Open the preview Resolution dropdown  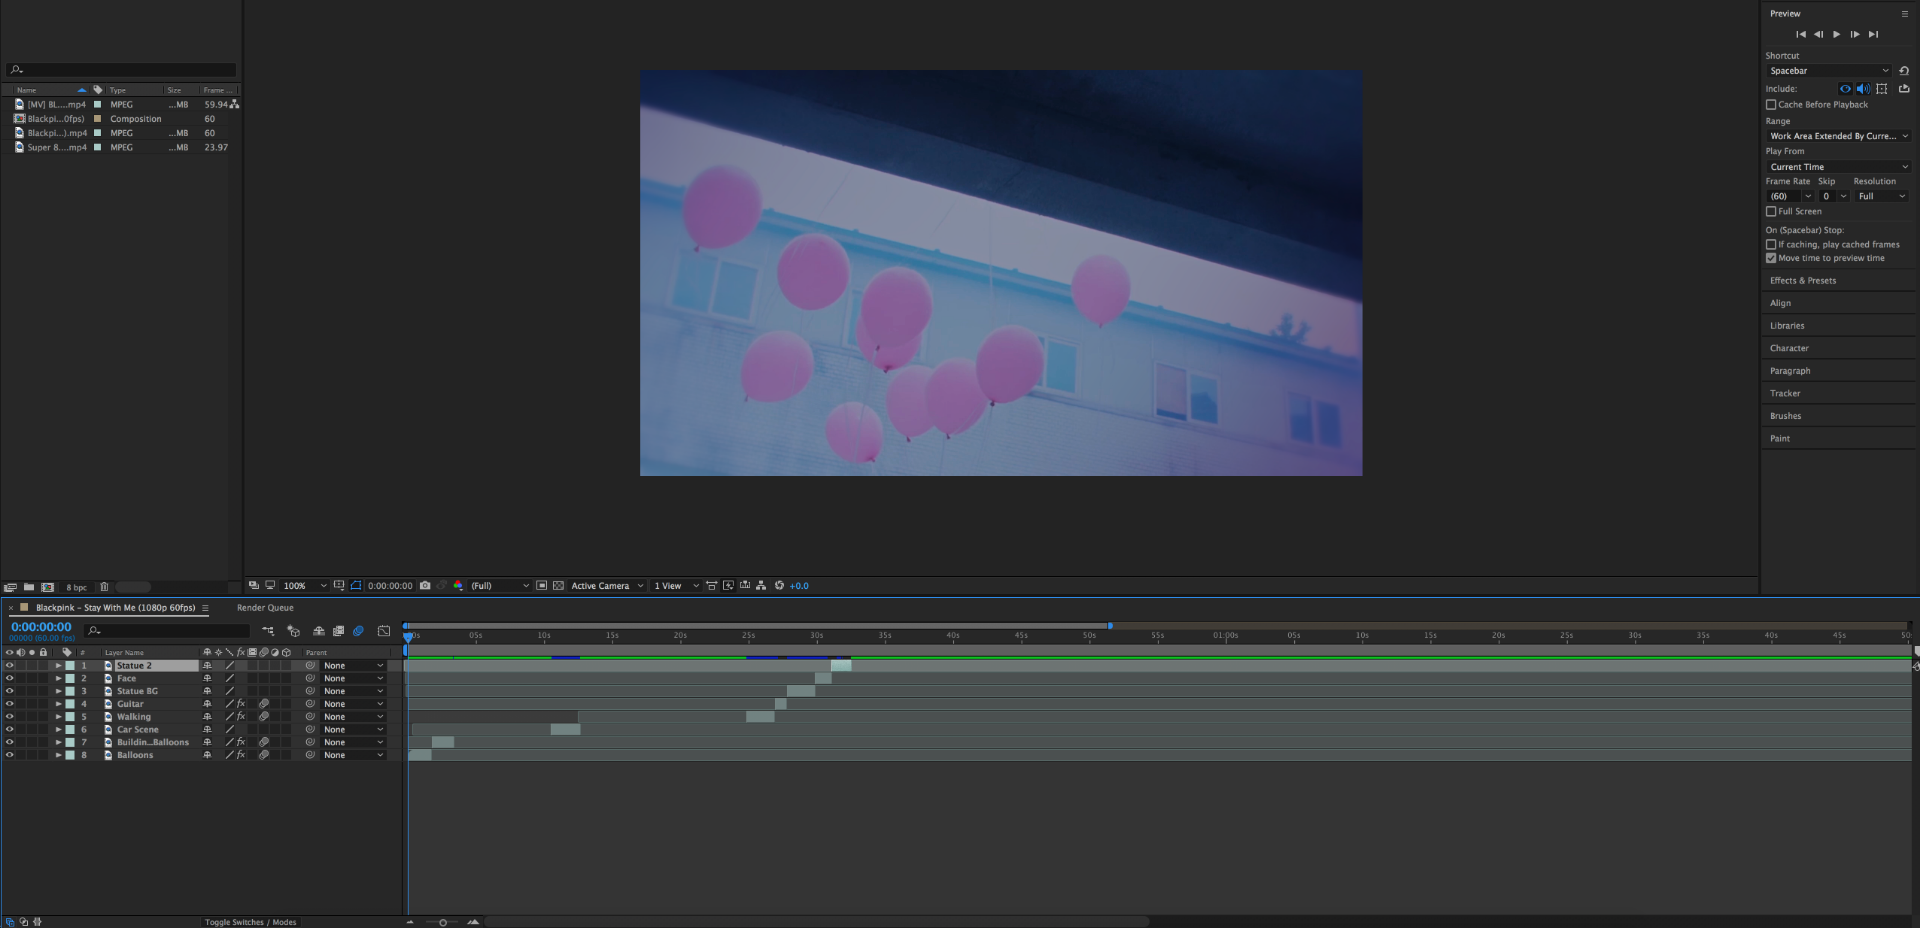1881,196
